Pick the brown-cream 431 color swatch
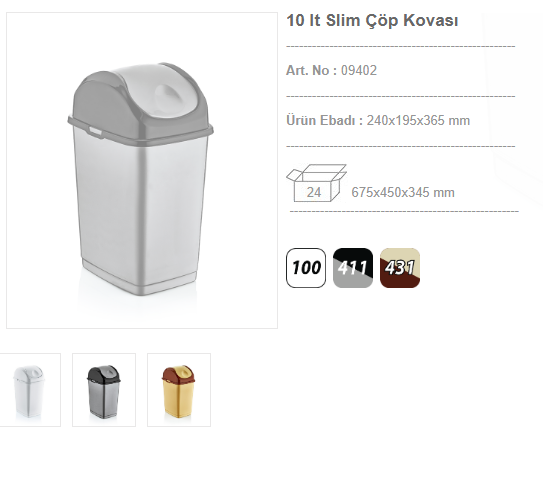The height and width of the screenshot is (487, 543). (x=400, y=268)
